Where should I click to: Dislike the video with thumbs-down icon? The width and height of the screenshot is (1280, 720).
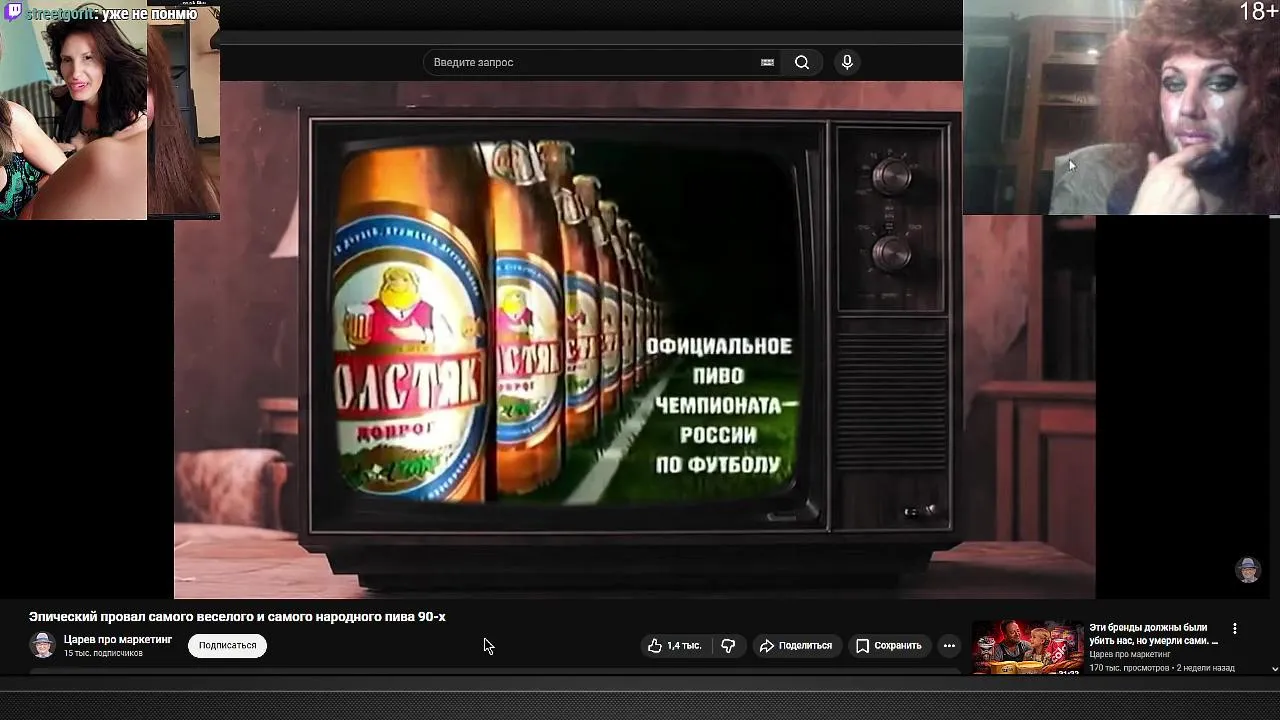[x=728, y=646]
